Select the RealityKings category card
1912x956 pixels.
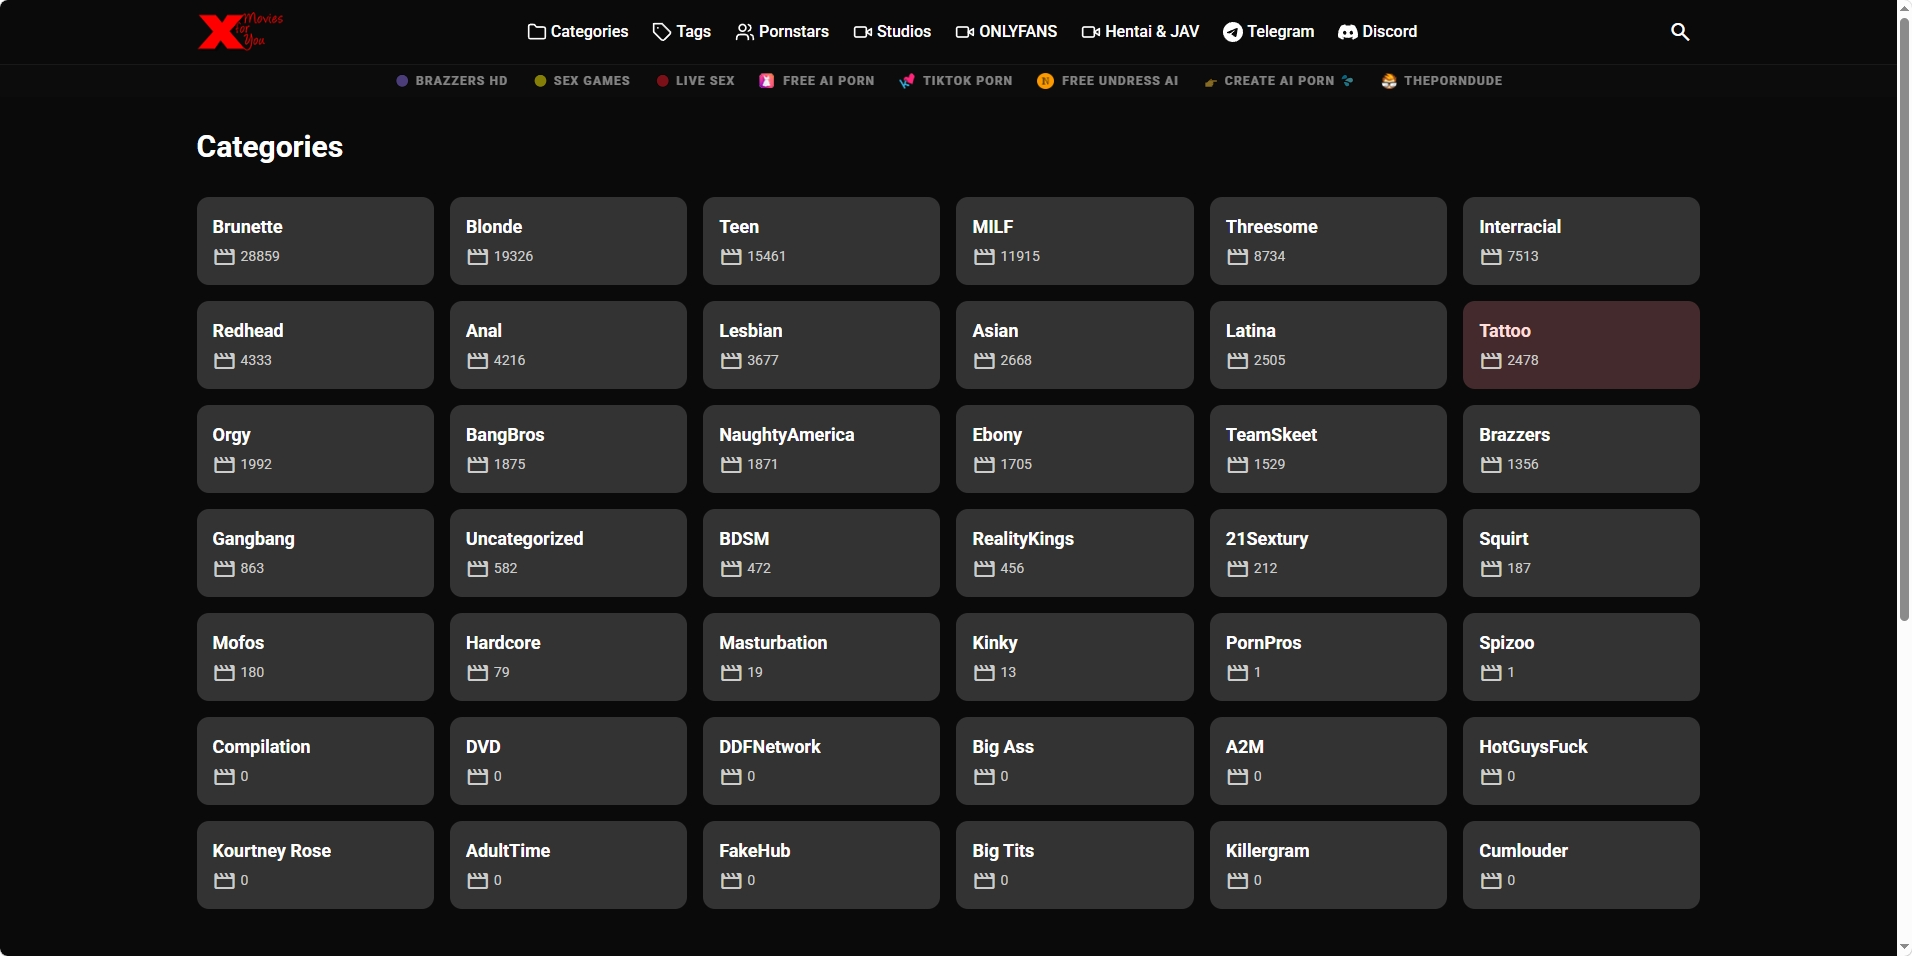tap(1075, 553)
